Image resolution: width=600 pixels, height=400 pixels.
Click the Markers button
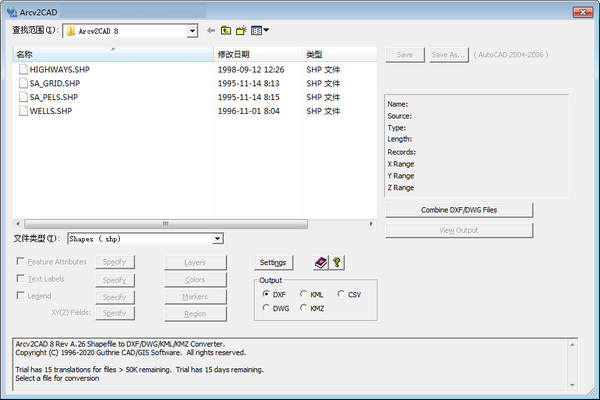pos(195,297)
